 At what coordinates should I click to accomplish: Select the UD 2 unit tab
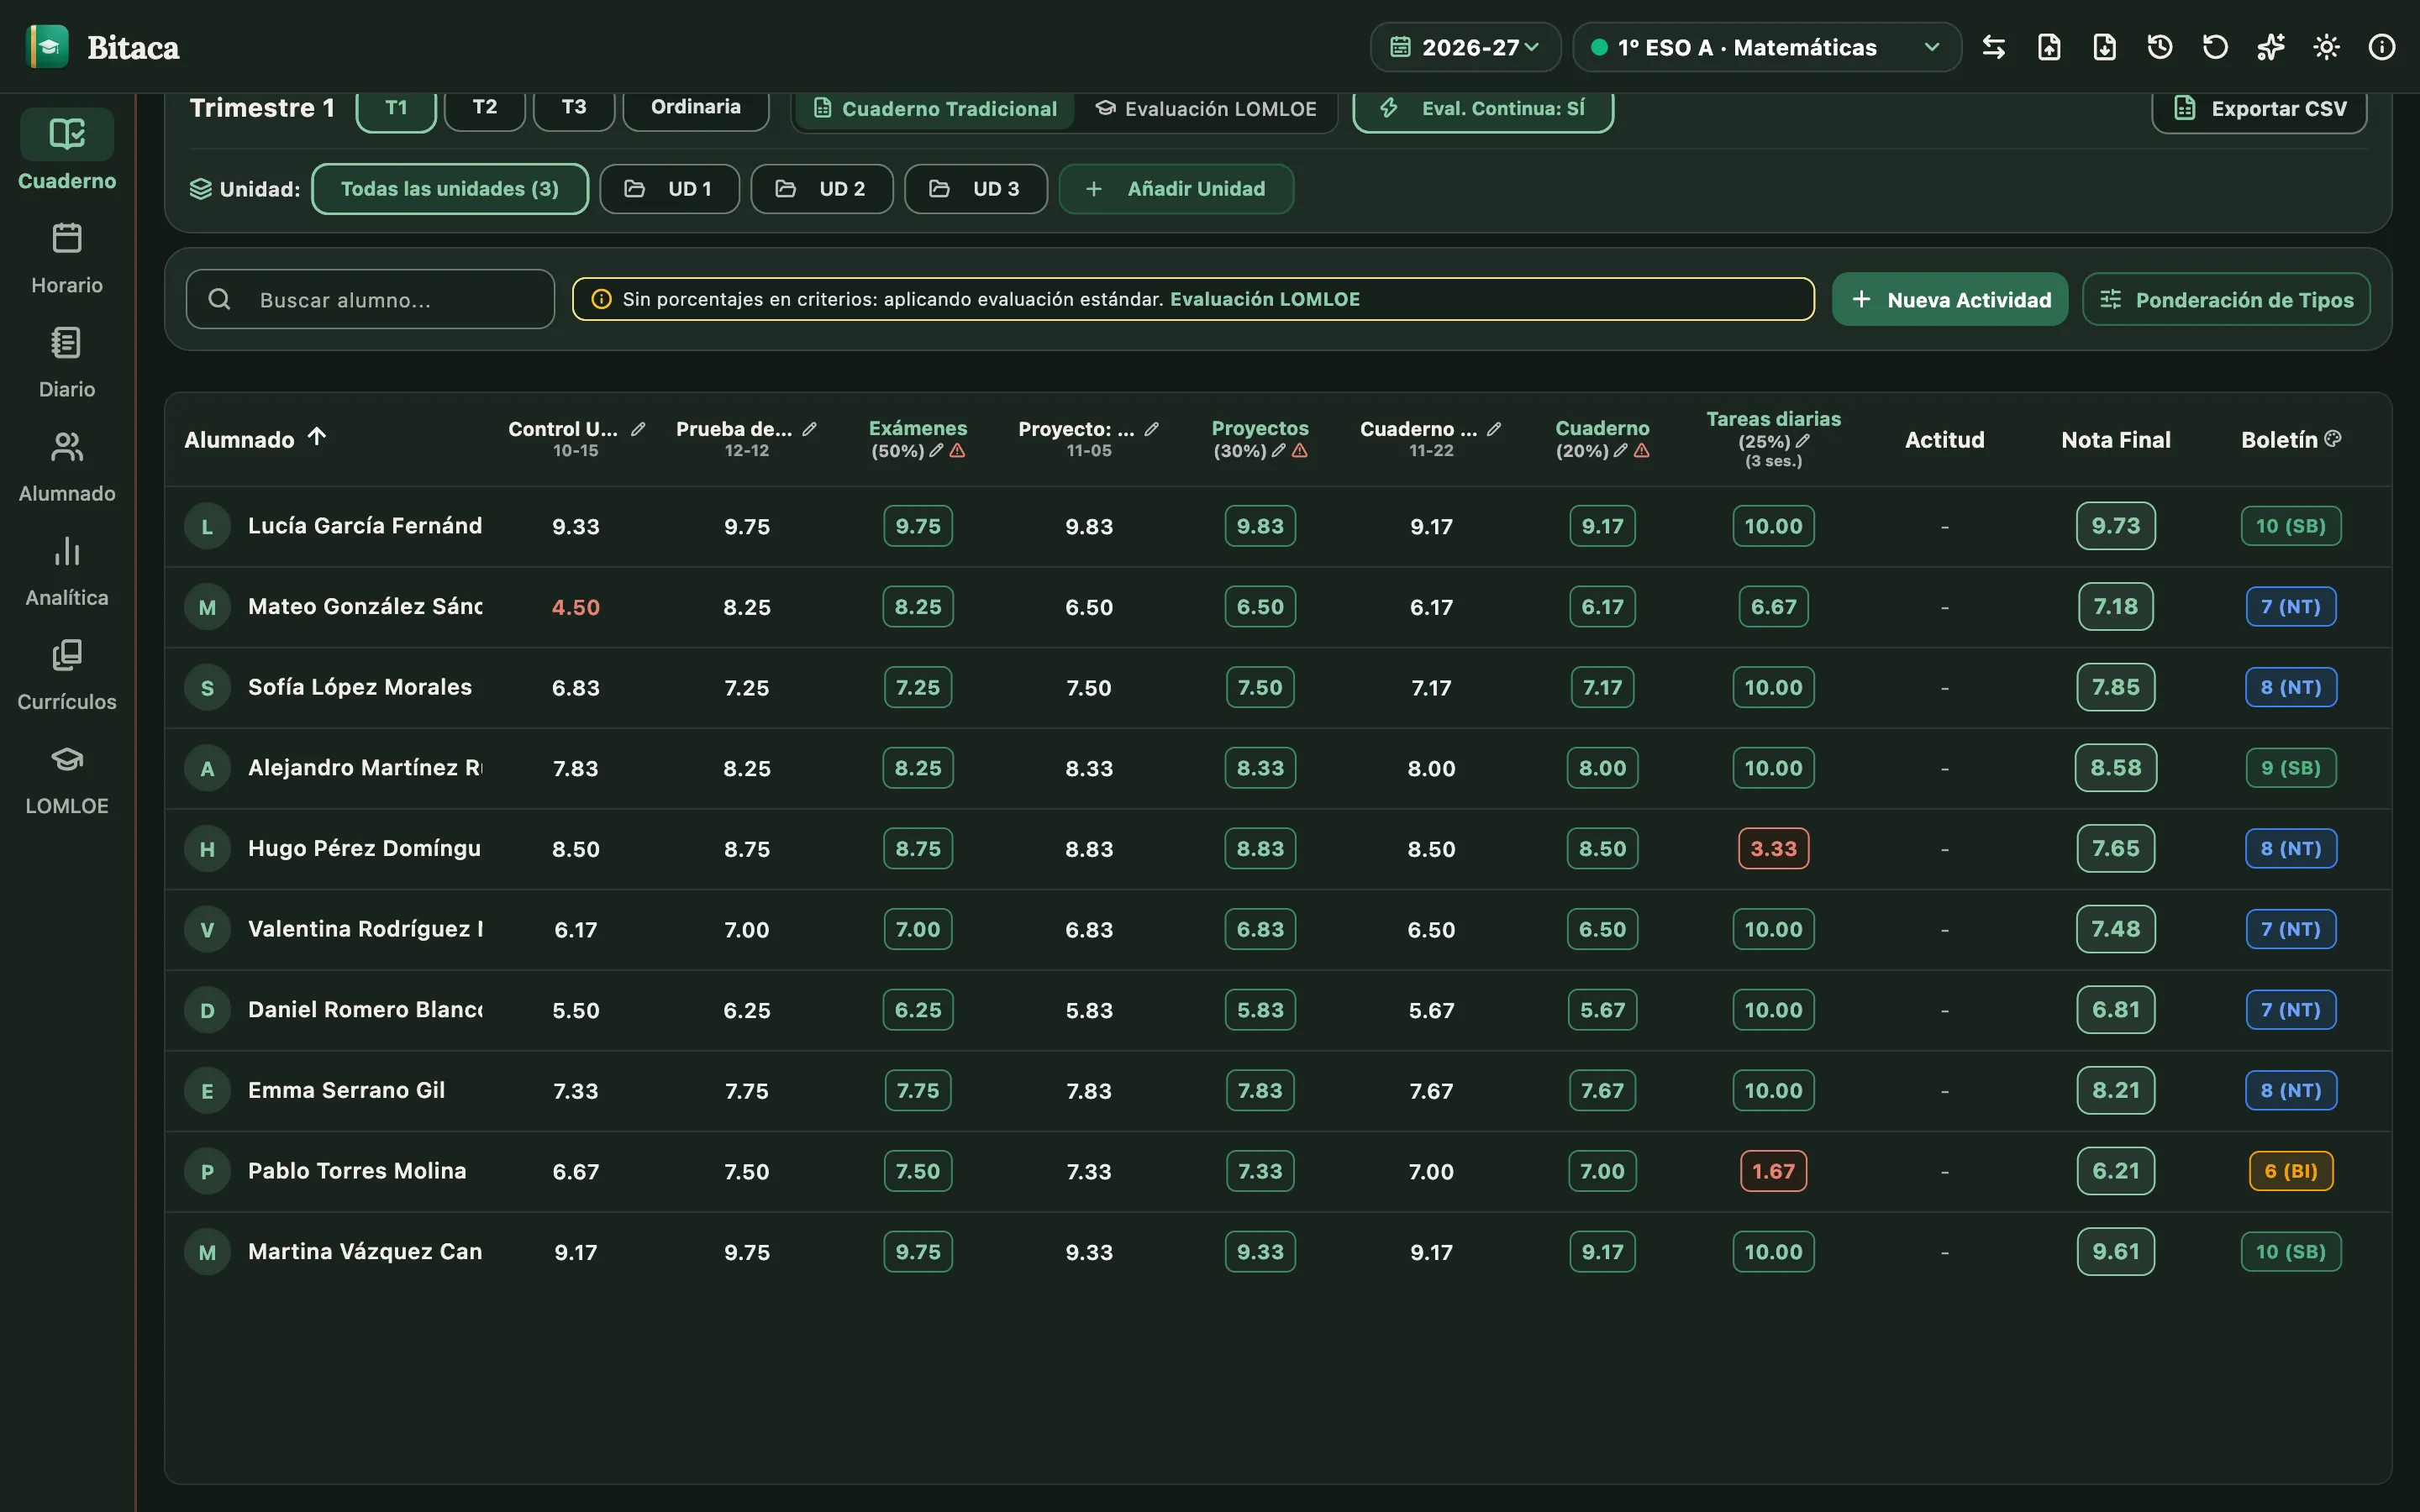point(822,189)
